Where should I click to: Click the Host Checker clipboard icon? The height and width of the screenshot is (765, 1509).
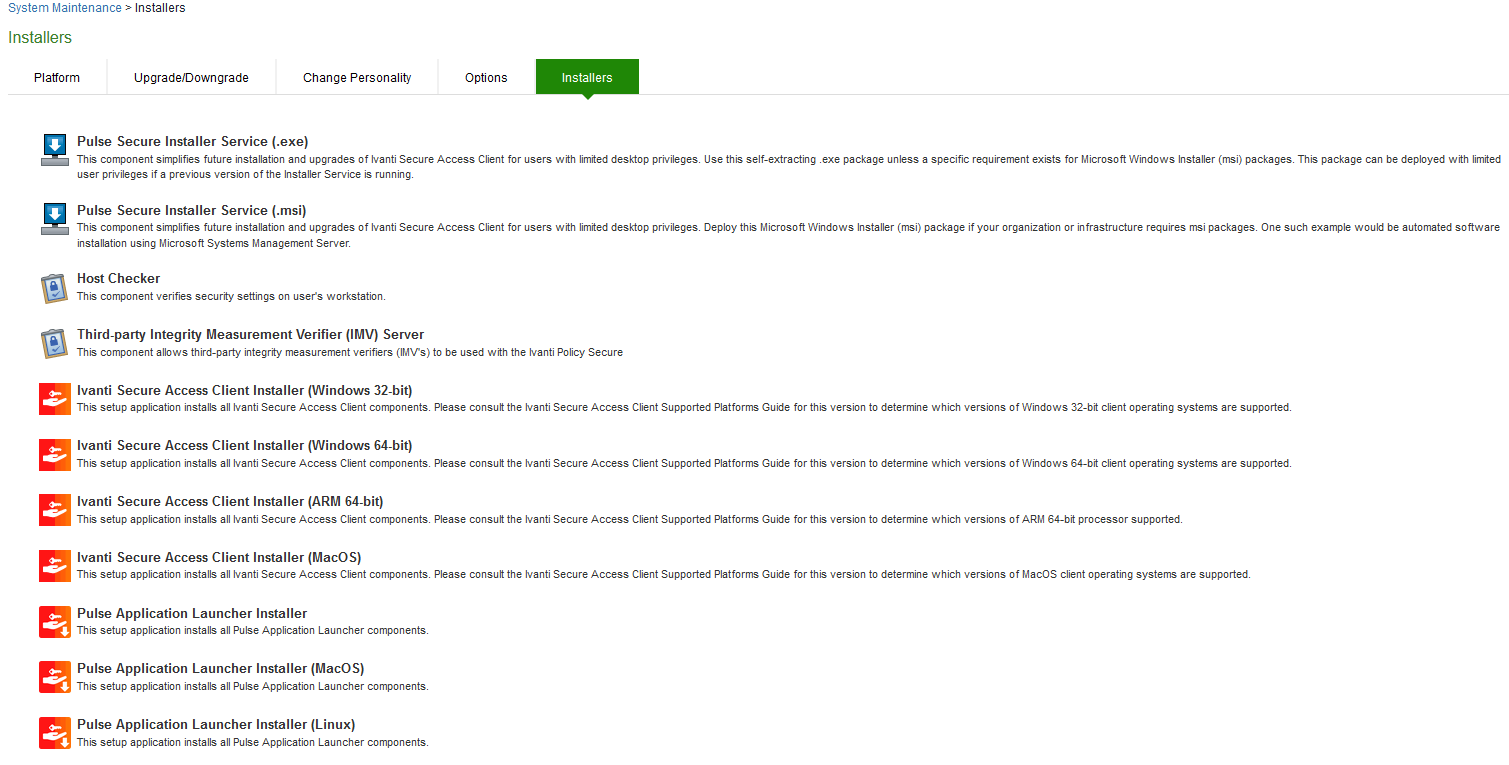(x=54, y=288)
